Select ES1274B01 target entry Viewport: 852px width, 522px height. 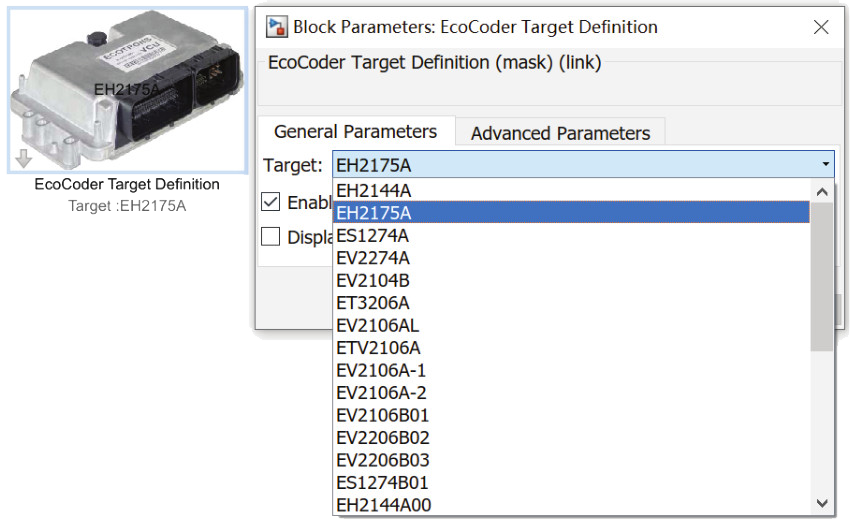tap(571, 483)
